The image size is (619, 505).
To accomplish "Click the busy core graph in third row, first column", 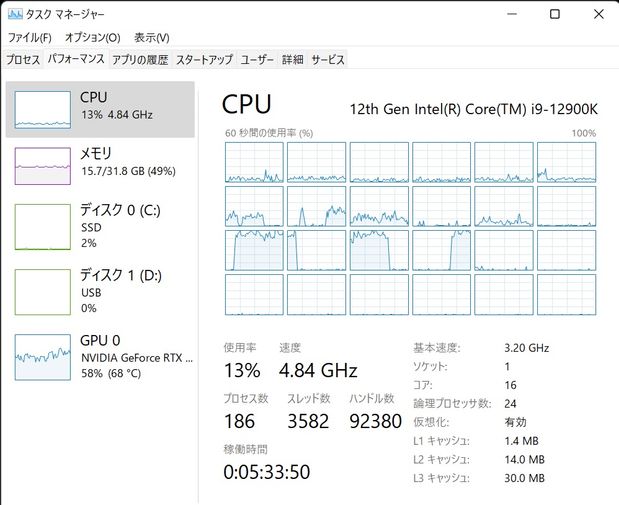I will [254, 250].
